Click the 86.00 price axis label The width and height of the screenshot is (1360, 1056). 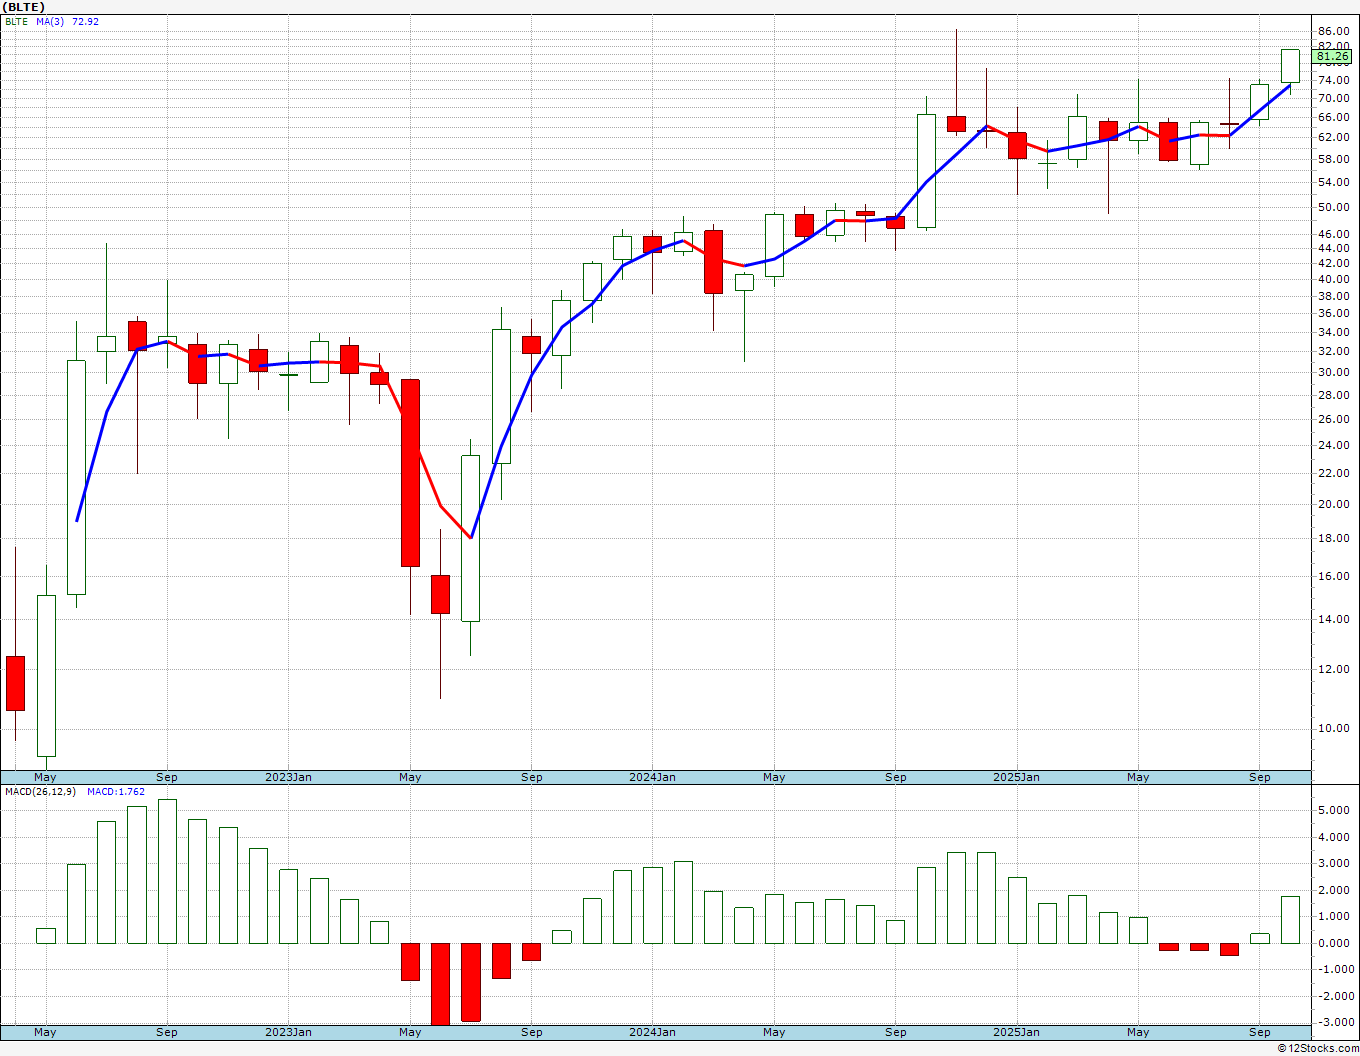click(1333, 32)
